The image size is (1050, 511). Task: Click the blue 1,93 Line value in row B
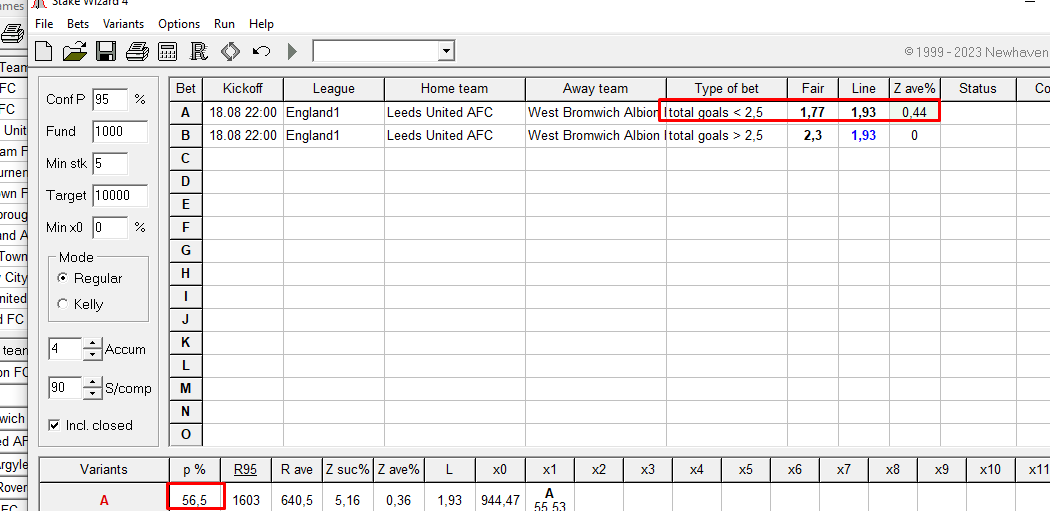tap(864, 135)
